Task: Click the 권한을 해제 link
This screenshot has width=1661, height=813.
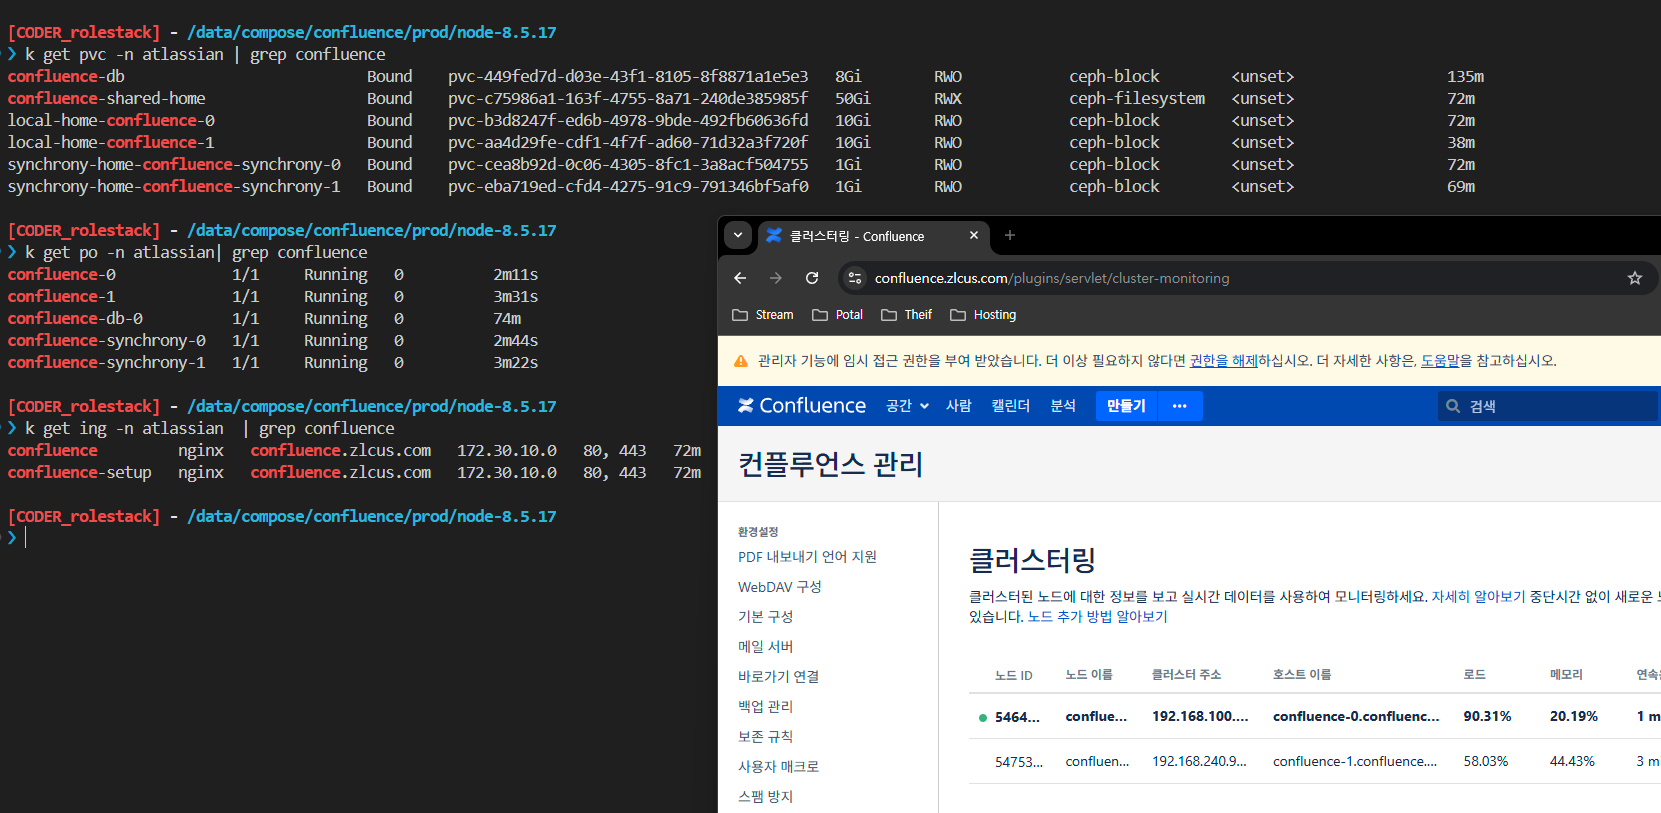Action: coord(1223,361)
